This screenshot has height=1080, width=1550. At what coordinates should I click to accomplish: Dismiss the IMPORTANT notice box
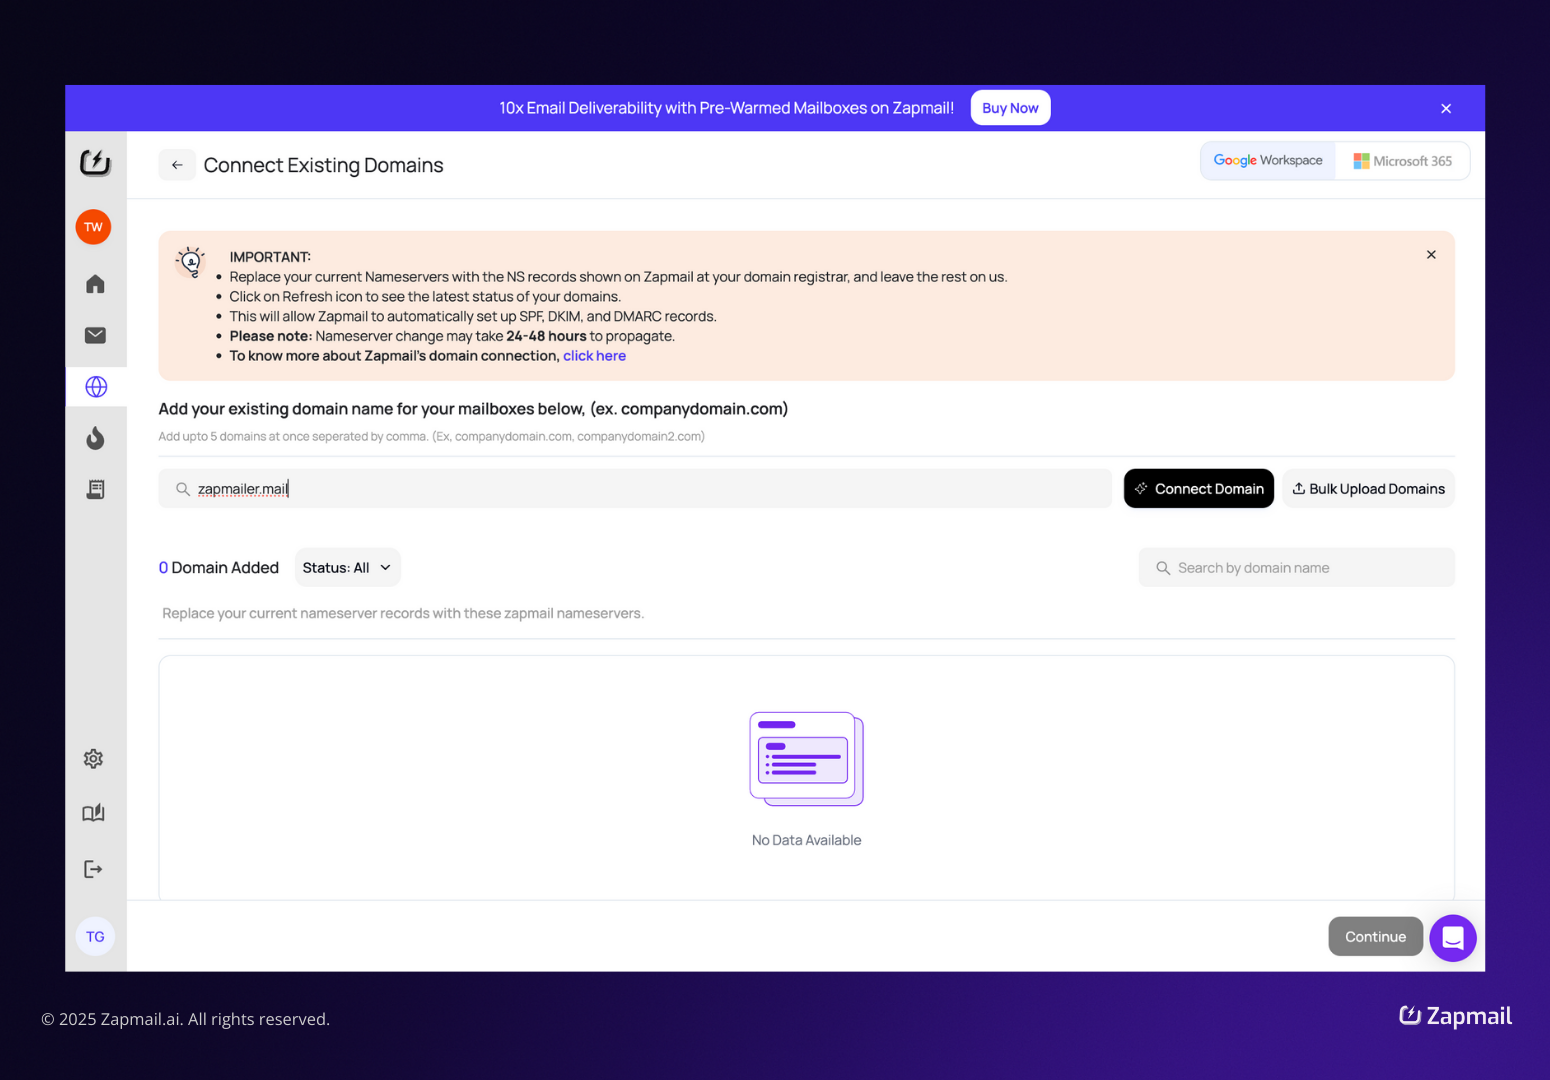pyautogui.click(x=1431, y=255)
